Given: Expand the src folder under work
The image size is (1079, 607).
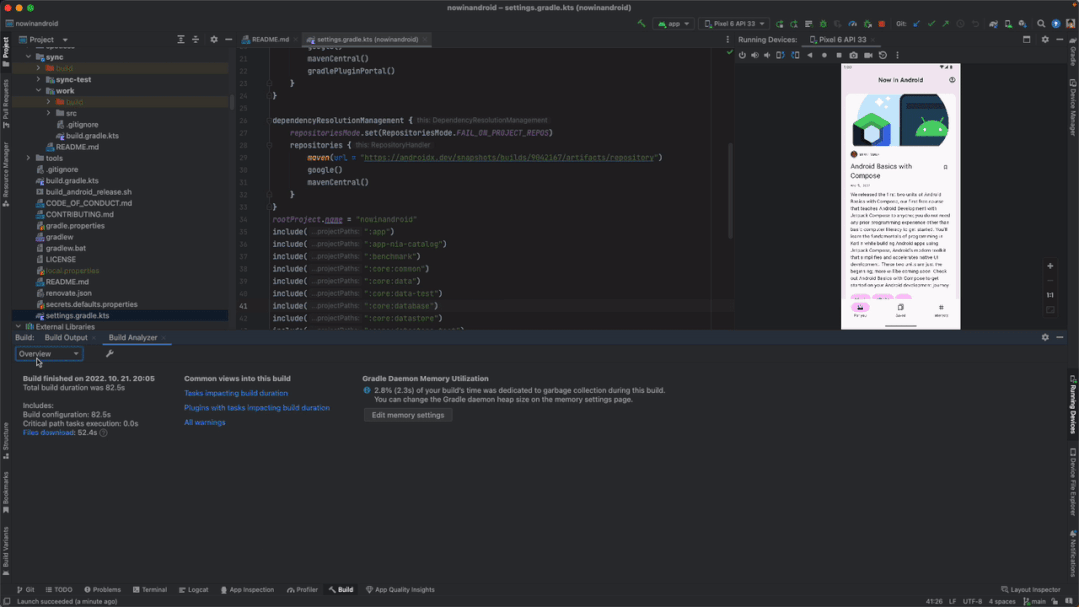Looking at the screenshot, I should [48, 113].
